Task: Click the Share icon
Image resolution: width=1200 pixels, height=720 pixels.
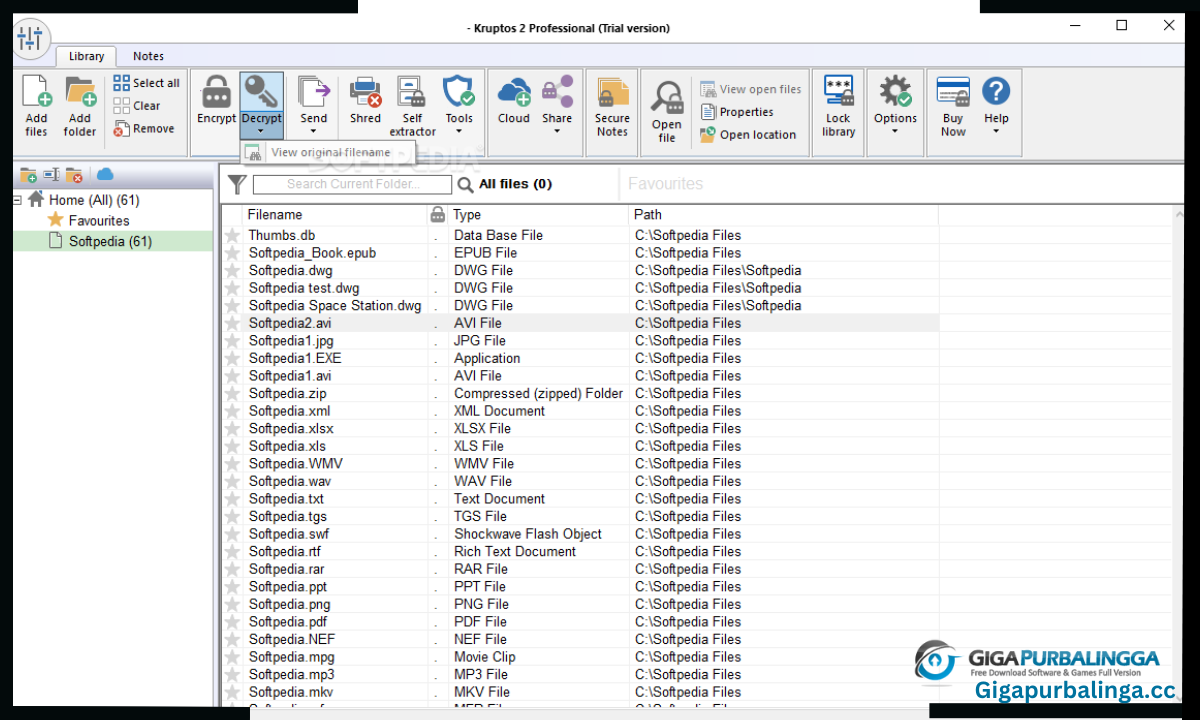Action: [557, 92]
